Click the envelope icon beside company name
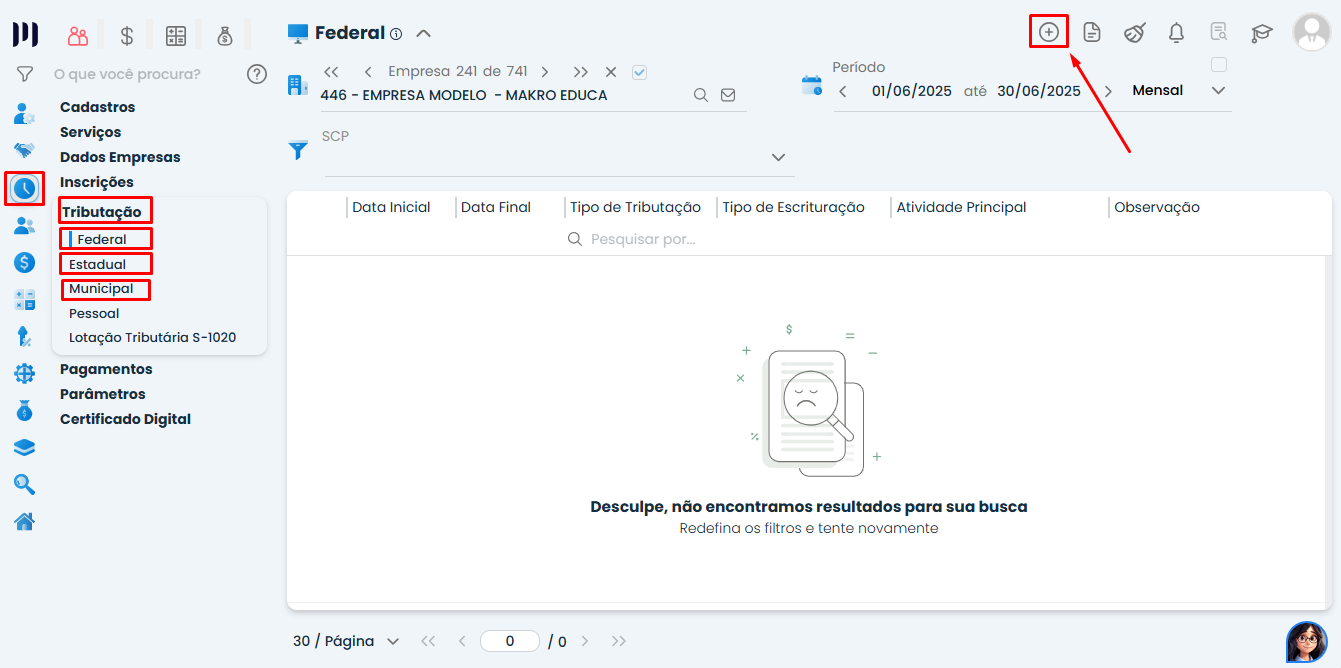 click(x=728, y=95)
